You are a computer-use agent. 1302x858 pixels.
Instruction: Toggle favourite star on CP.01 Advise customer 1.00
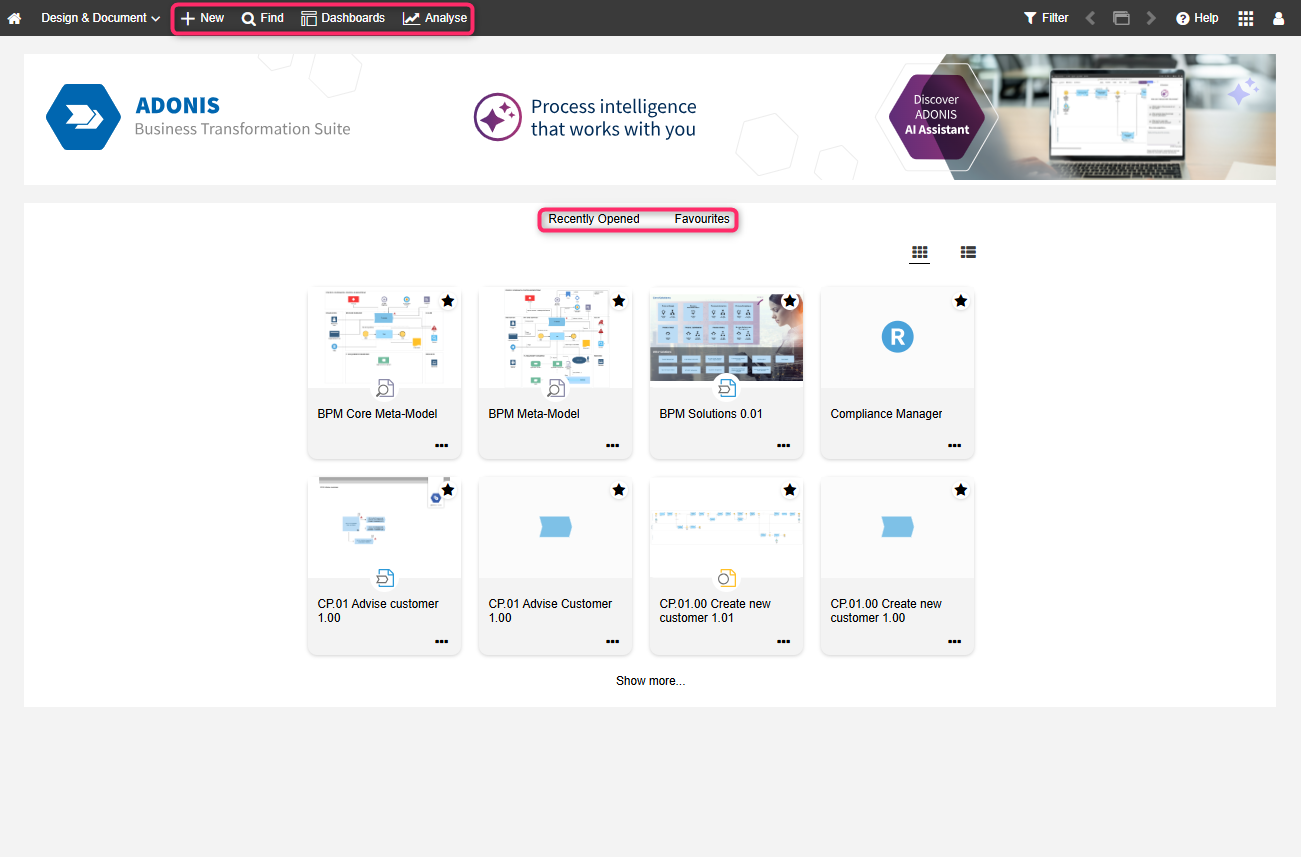[448, 490]
